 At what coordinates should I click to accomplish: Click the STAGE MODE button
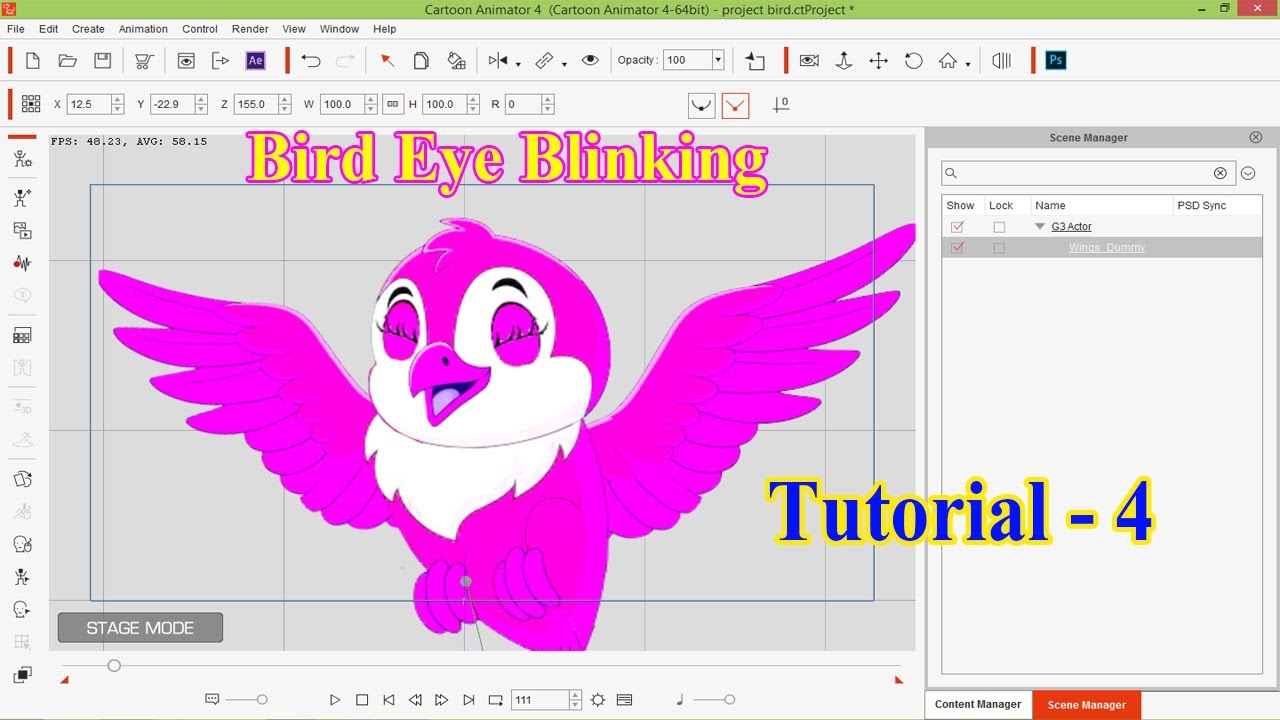tap(140, 628)
